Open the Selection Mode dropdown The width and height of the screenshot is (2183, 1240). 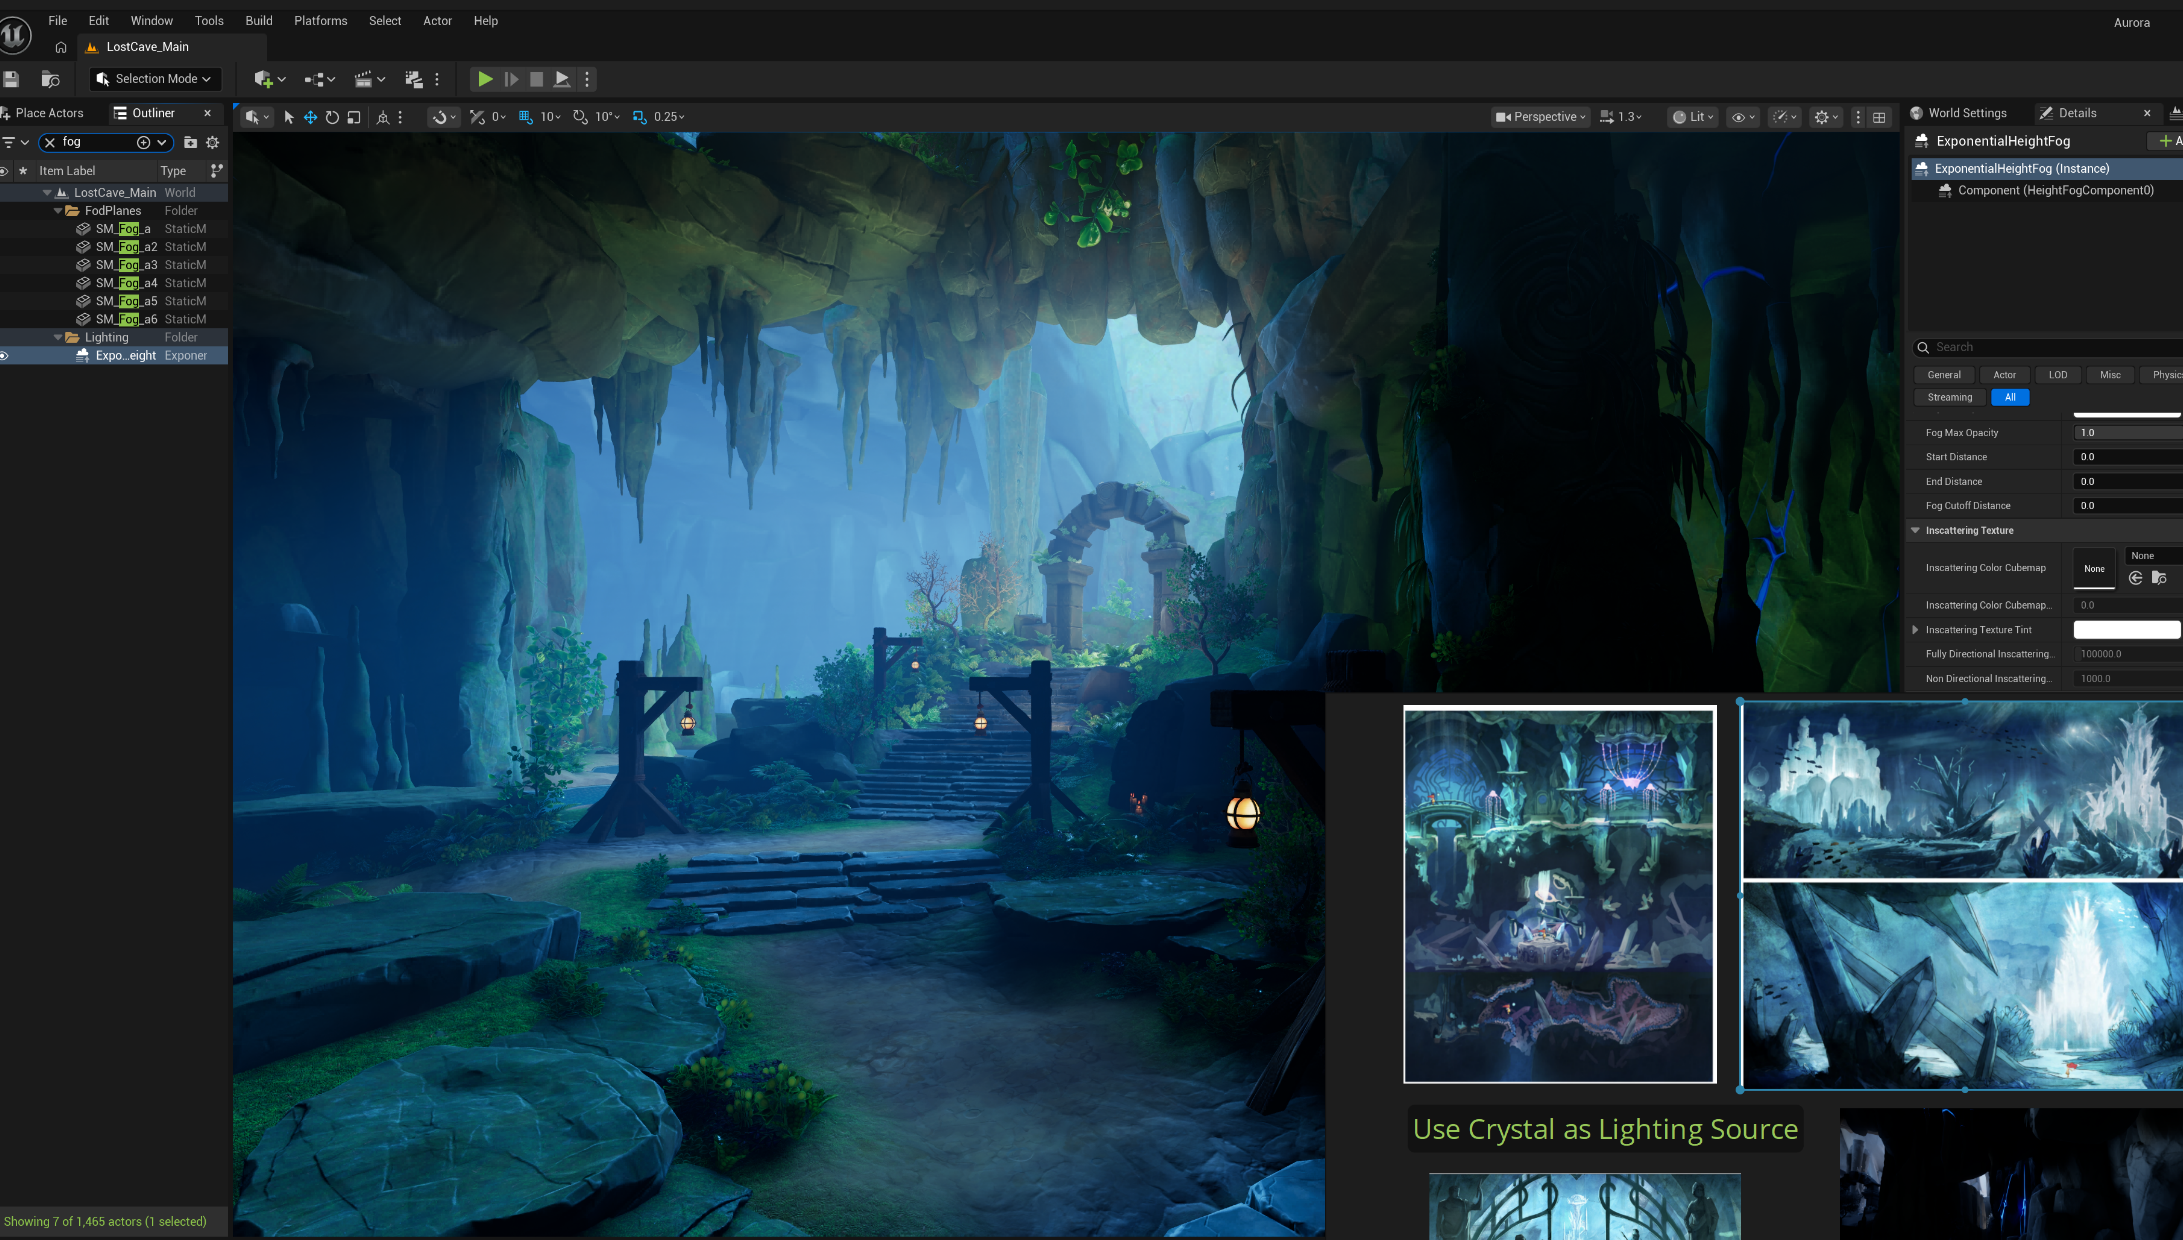(x=156, y=79)
